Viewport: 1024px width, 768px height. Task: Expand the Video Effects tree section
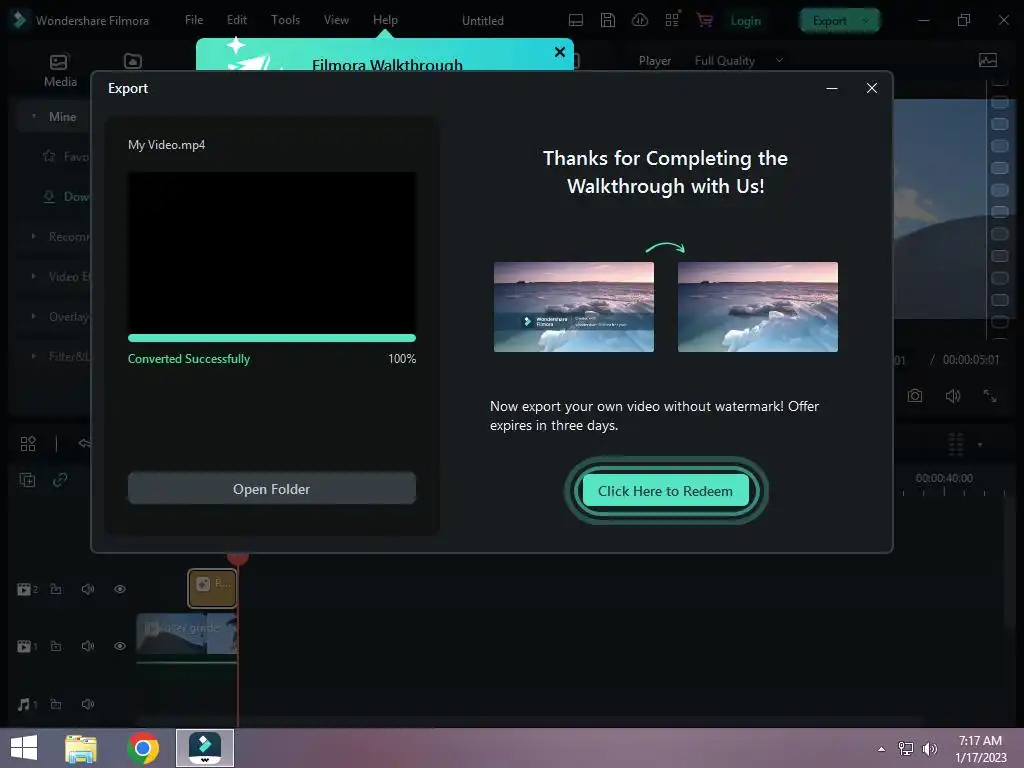click(x=34, y=276)
